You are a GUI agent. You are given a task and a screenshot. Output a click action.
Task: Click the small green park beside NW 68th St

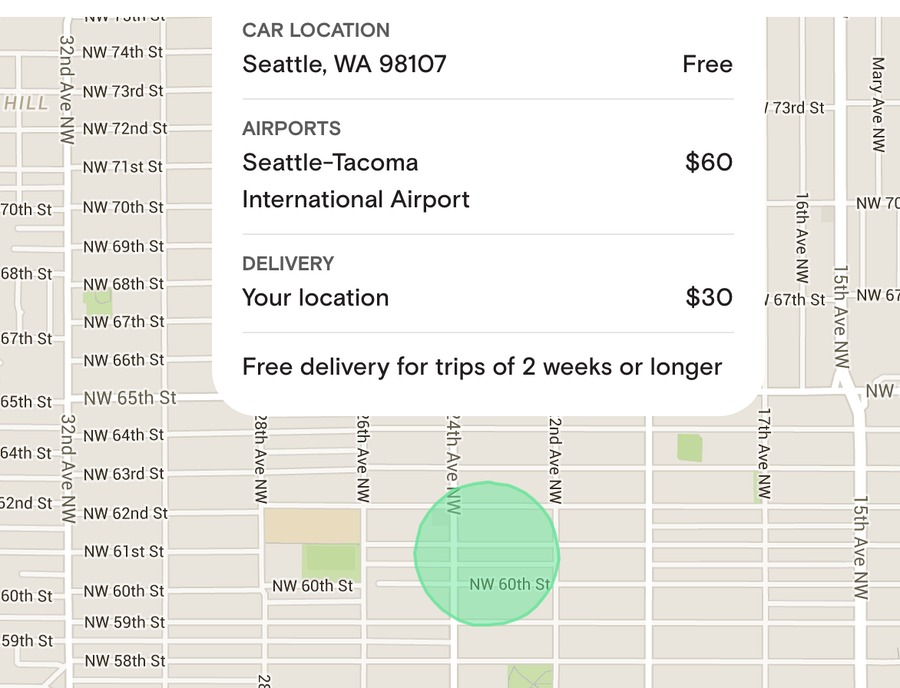(x=97, y=302)
